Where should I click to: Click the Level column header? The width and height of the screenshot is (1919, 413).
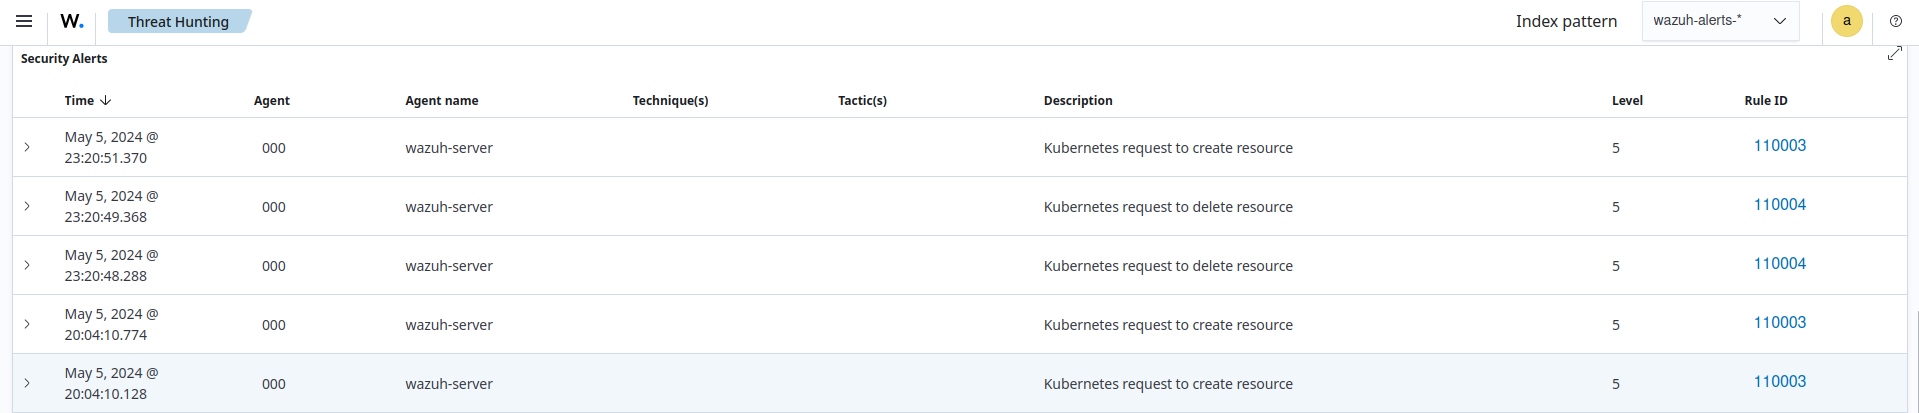1627,101
